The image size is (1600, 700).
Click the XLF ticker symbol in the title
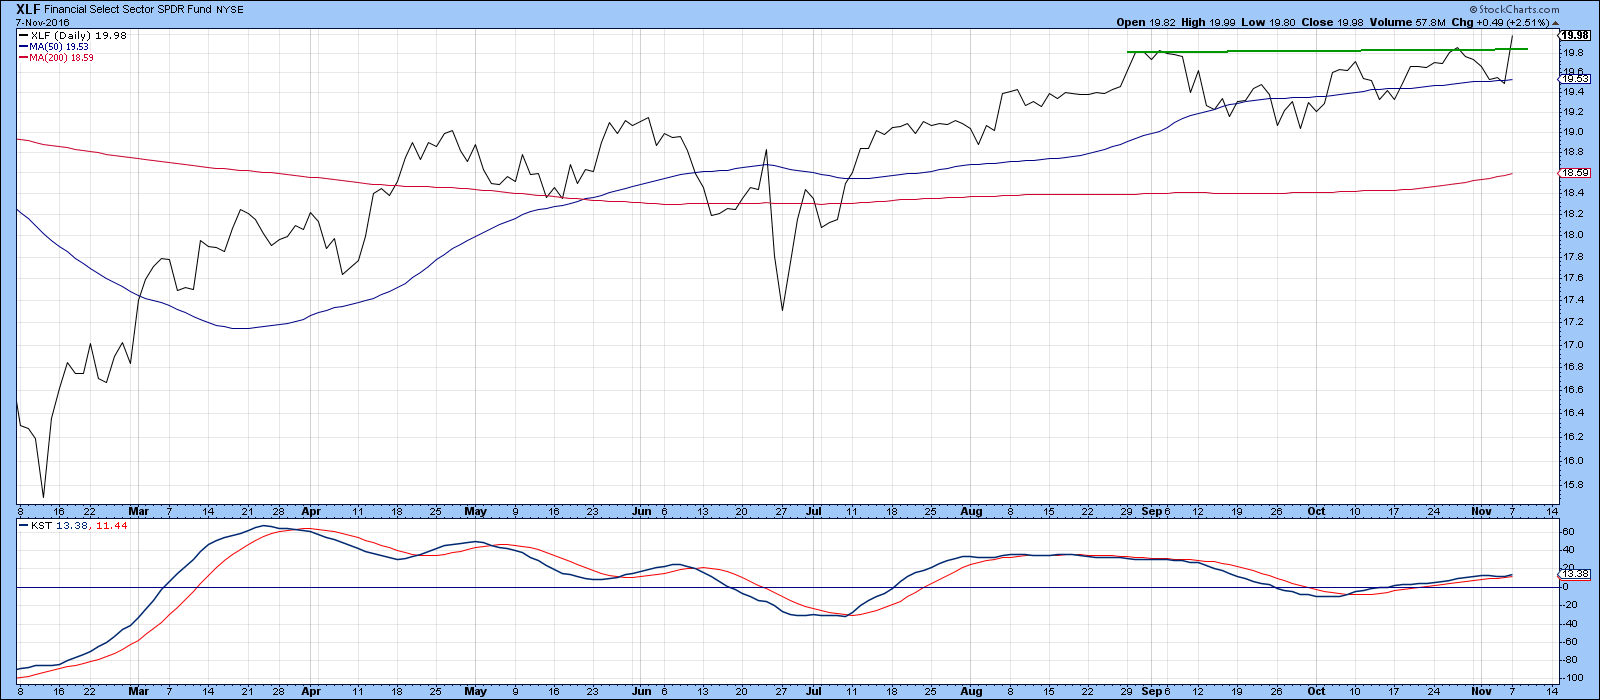coord(28,9)
